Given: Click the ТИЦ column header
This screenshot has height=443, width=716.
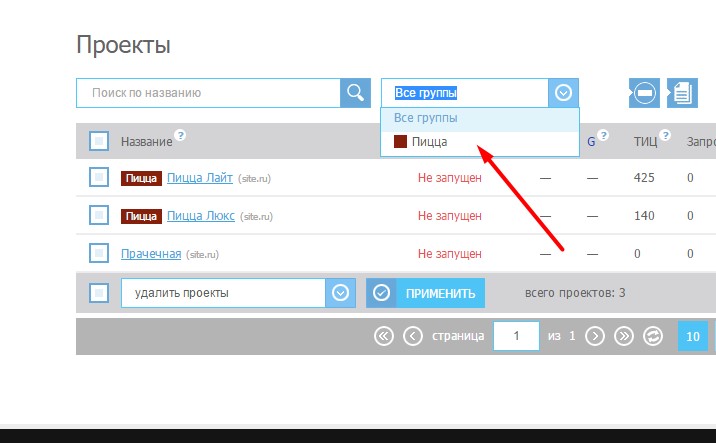Looking at the screenshot, I should point(645,142).
